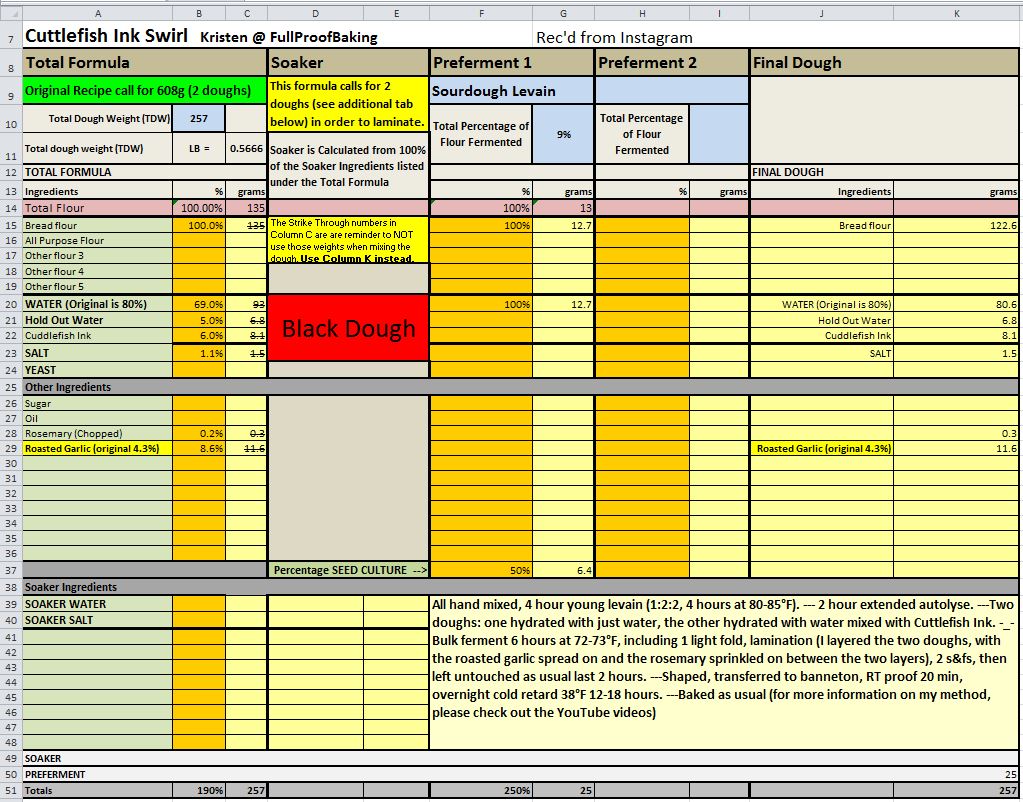Viewport: 1023px width, 802px height.
Task: Select 'Other flour 3' row label
Action: pyautogui.click(x=98, y=256)
